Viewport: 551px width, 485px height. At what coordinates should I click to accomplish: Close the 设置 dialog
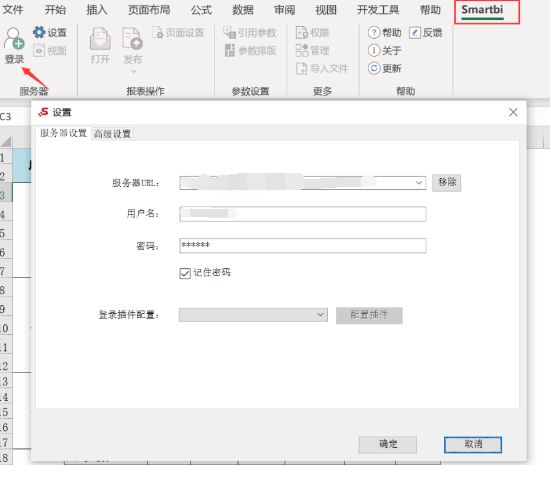pyautogui.click(x=513, y=112)
